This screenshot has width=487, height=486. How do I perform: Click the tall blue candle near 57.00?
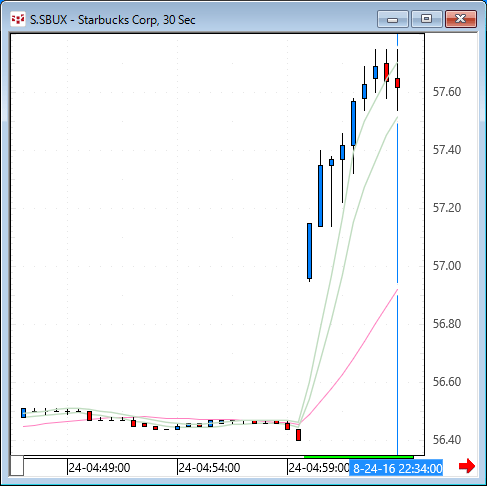tap(309, 251)
